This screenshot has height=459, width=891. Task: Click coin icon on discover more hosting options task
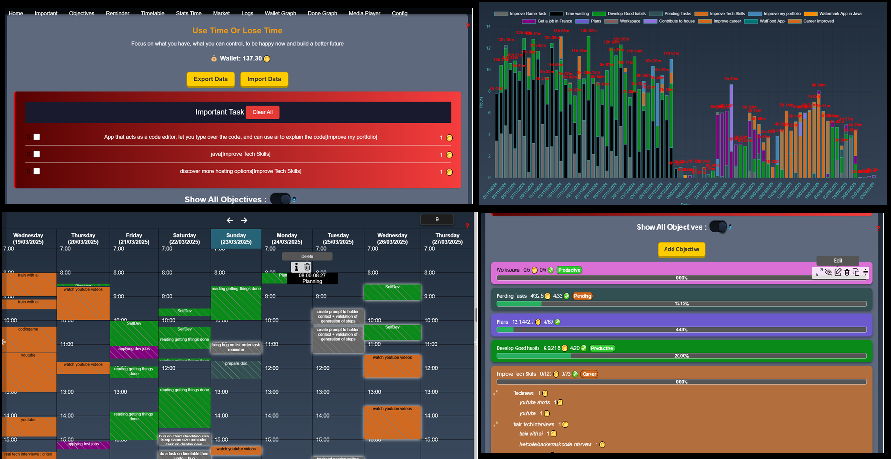449,172
